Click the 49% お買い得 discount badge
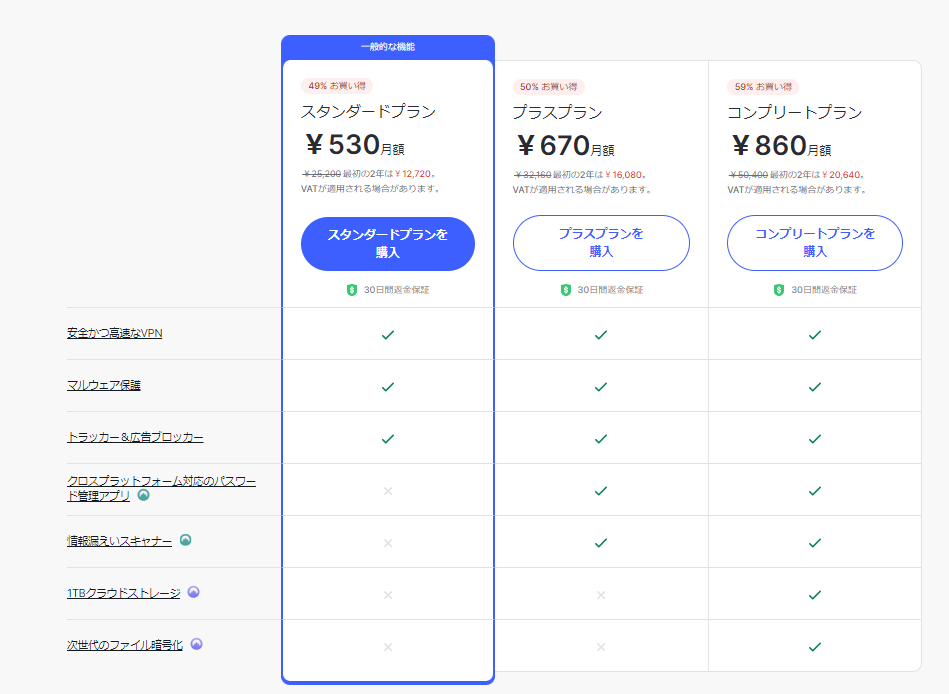Viewport: 949px width, 694px height. pos(336,86)
